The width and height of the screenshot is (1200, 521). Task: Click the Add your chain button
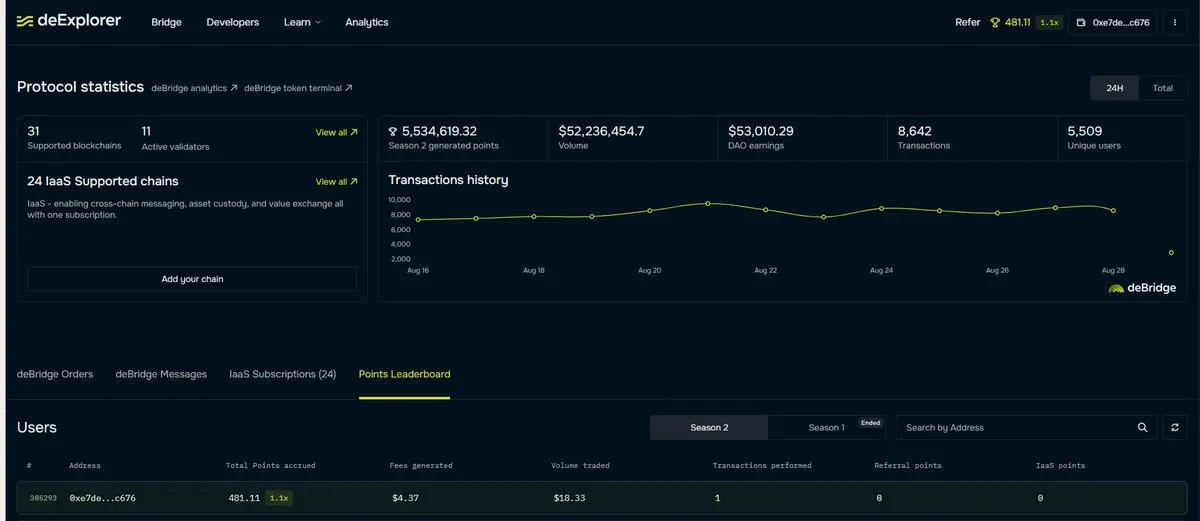pyautogui.click(x=192, y=279)
